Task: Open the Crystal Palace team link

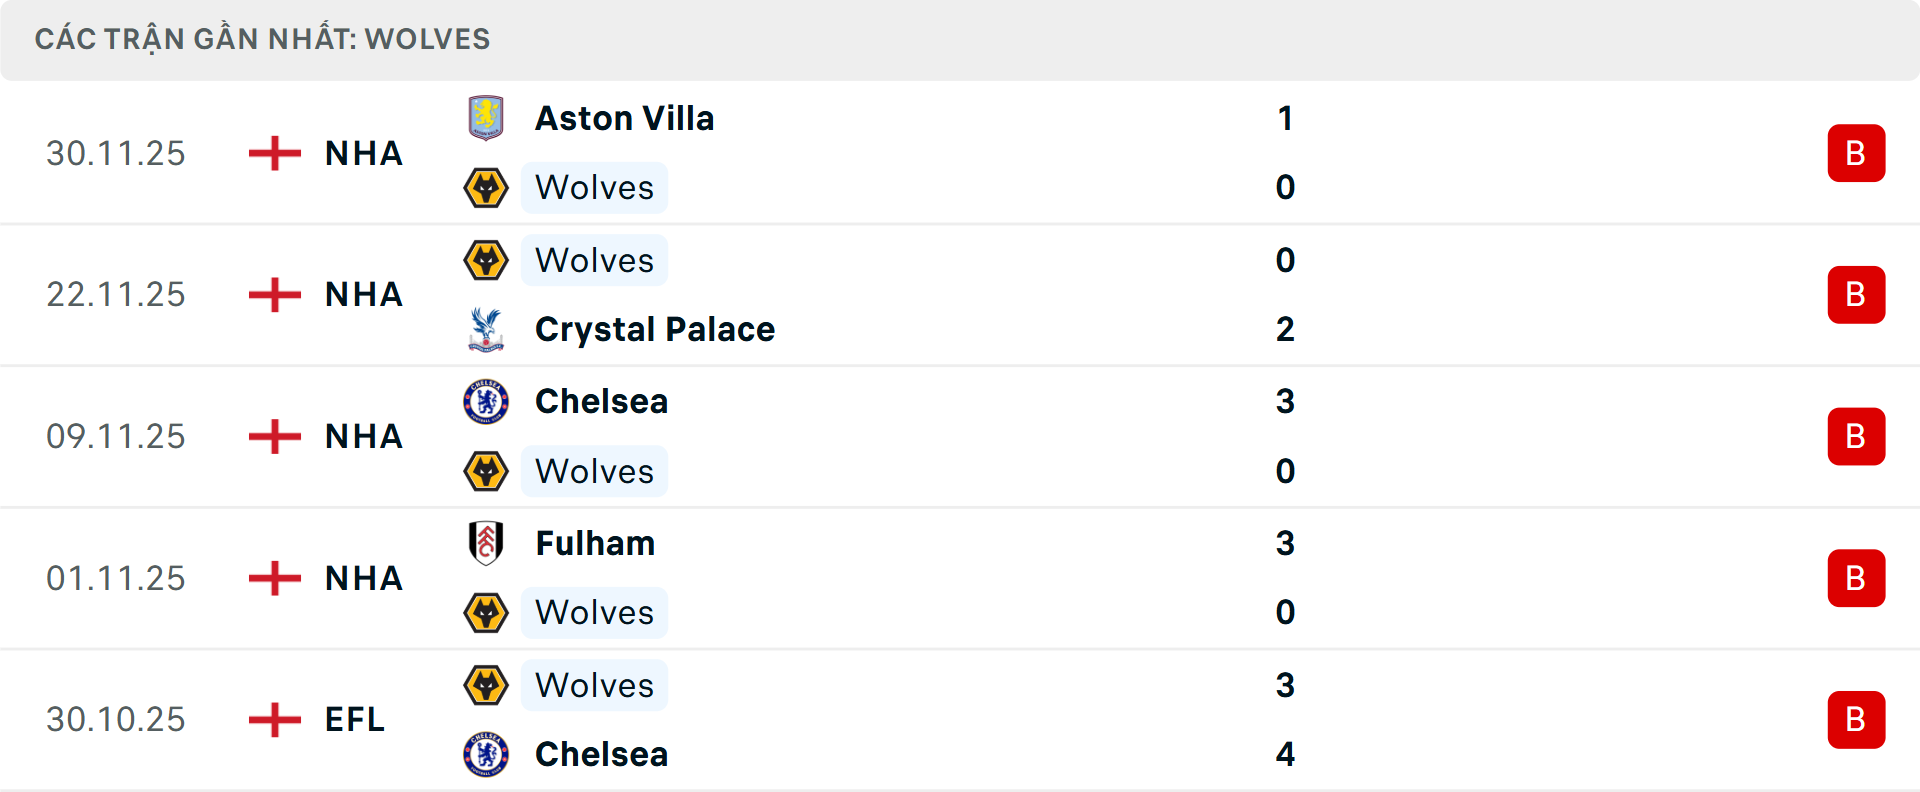Action: (x=654, y=329)
